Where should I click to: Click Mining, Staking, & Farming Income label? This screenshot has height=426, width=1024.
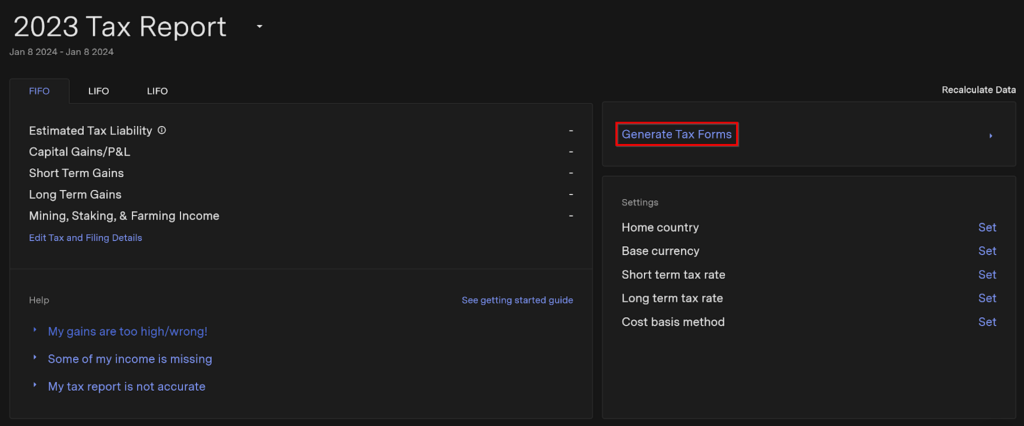124,216
